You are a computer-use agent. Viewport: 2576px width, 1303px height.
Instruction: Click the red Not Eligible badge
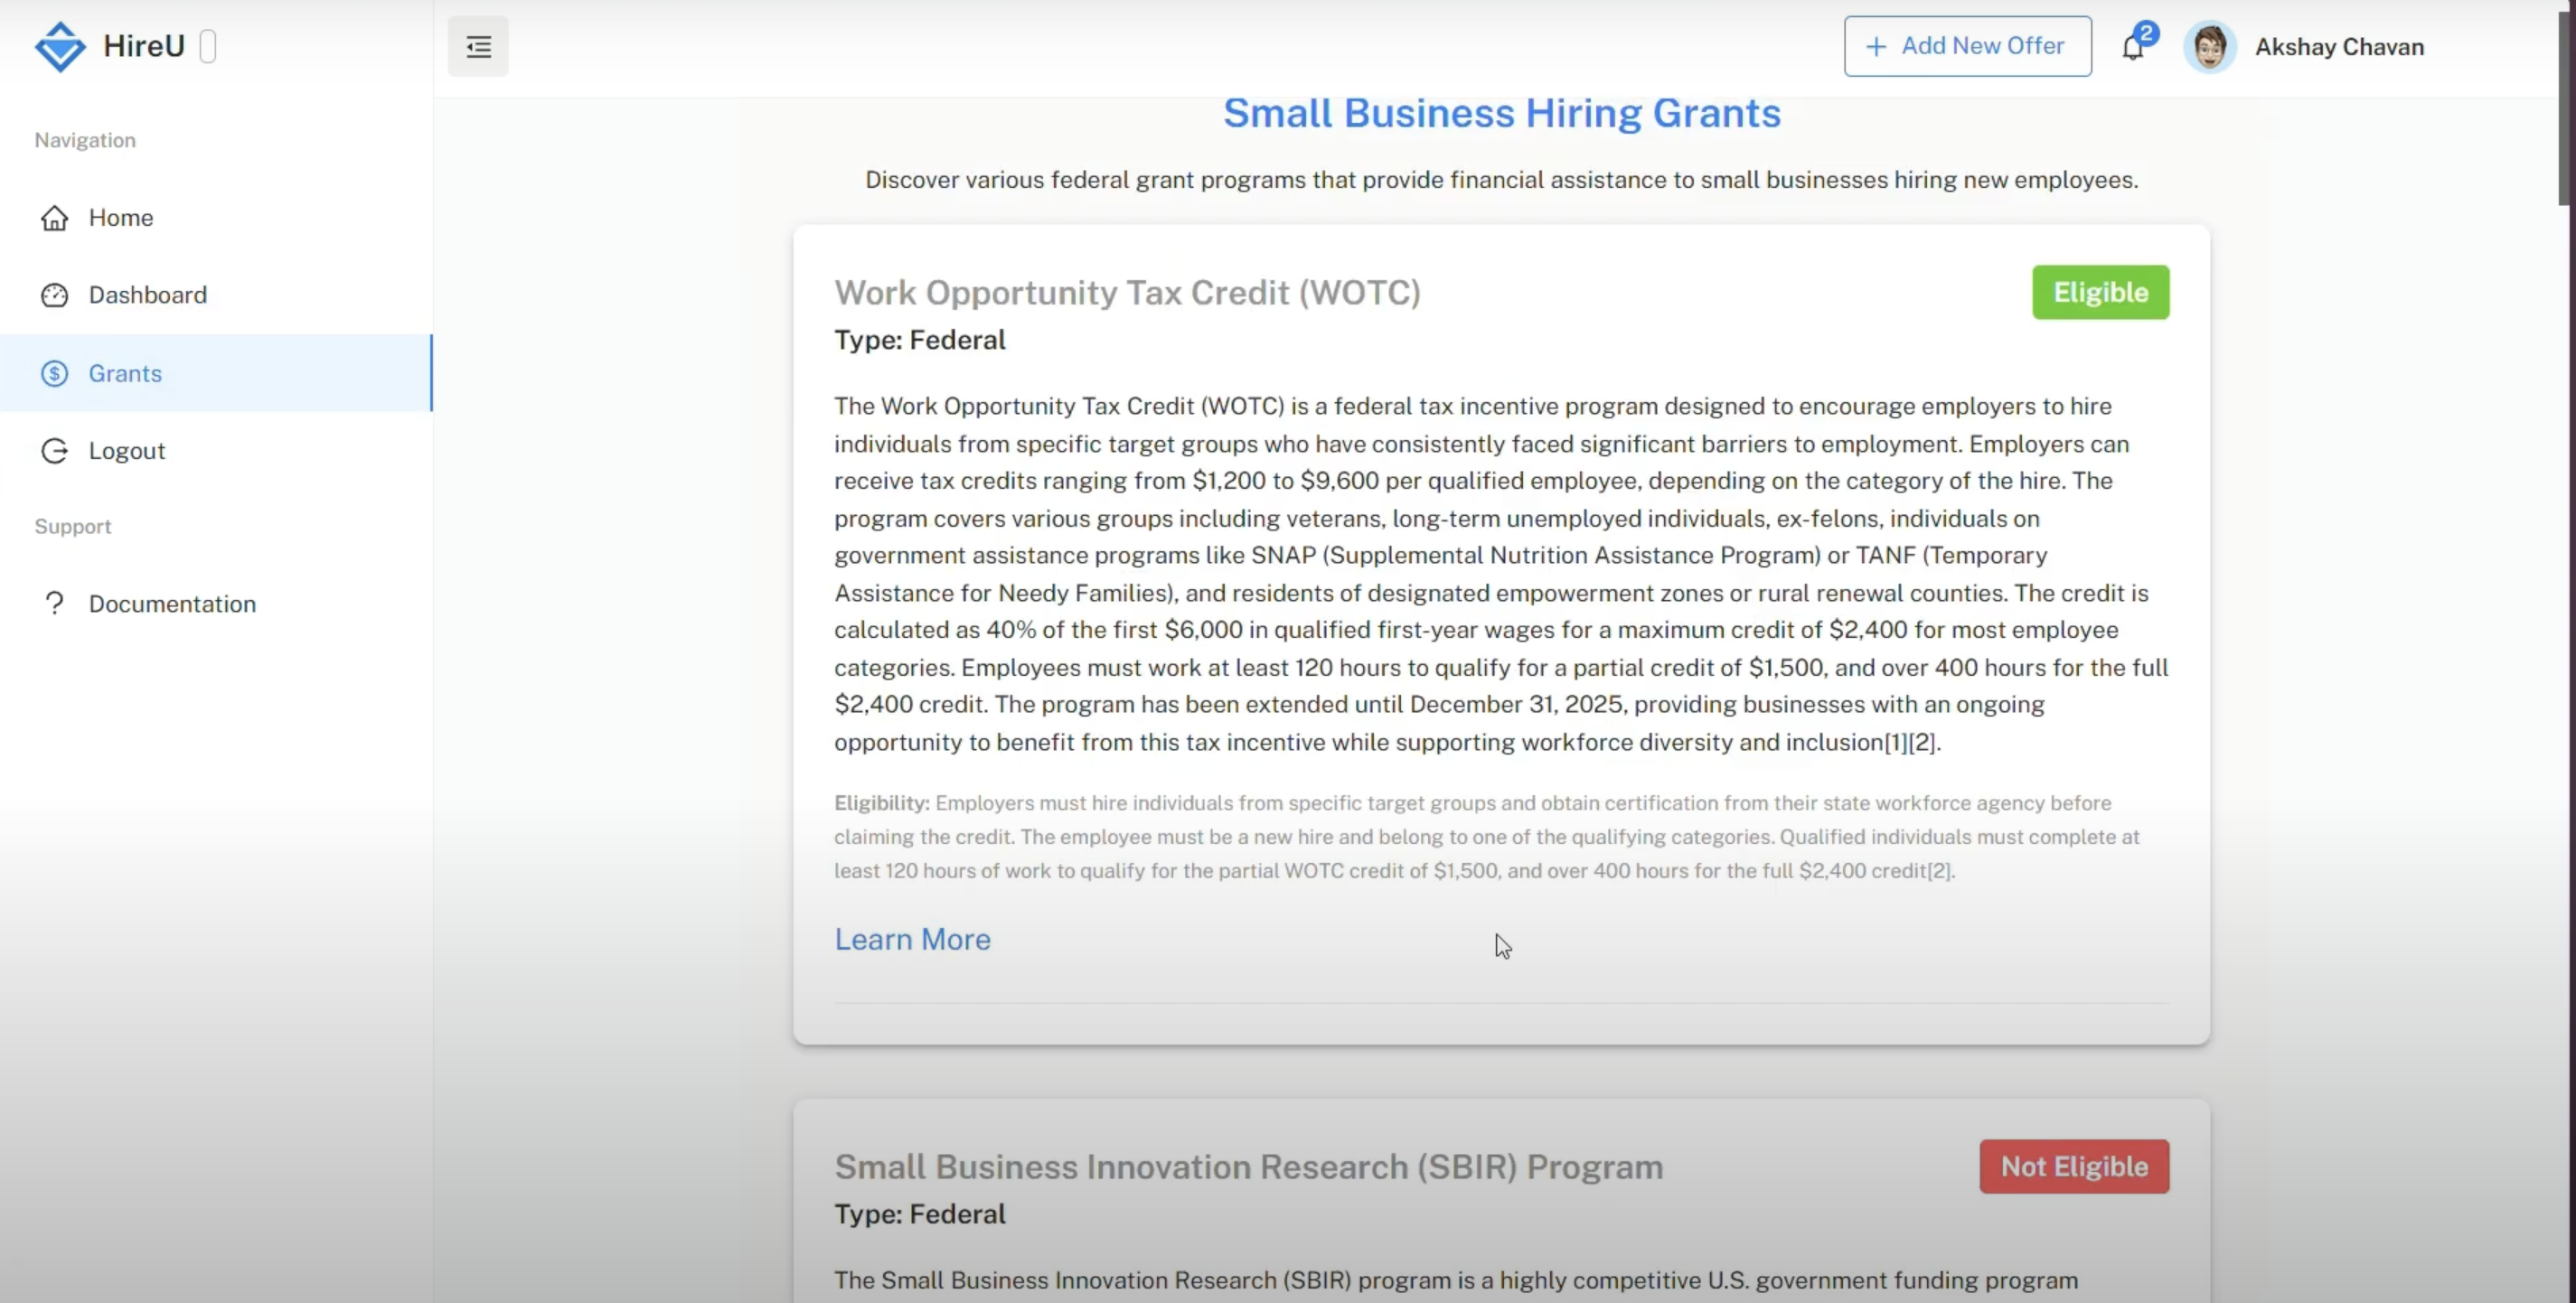[2074, 1166]
